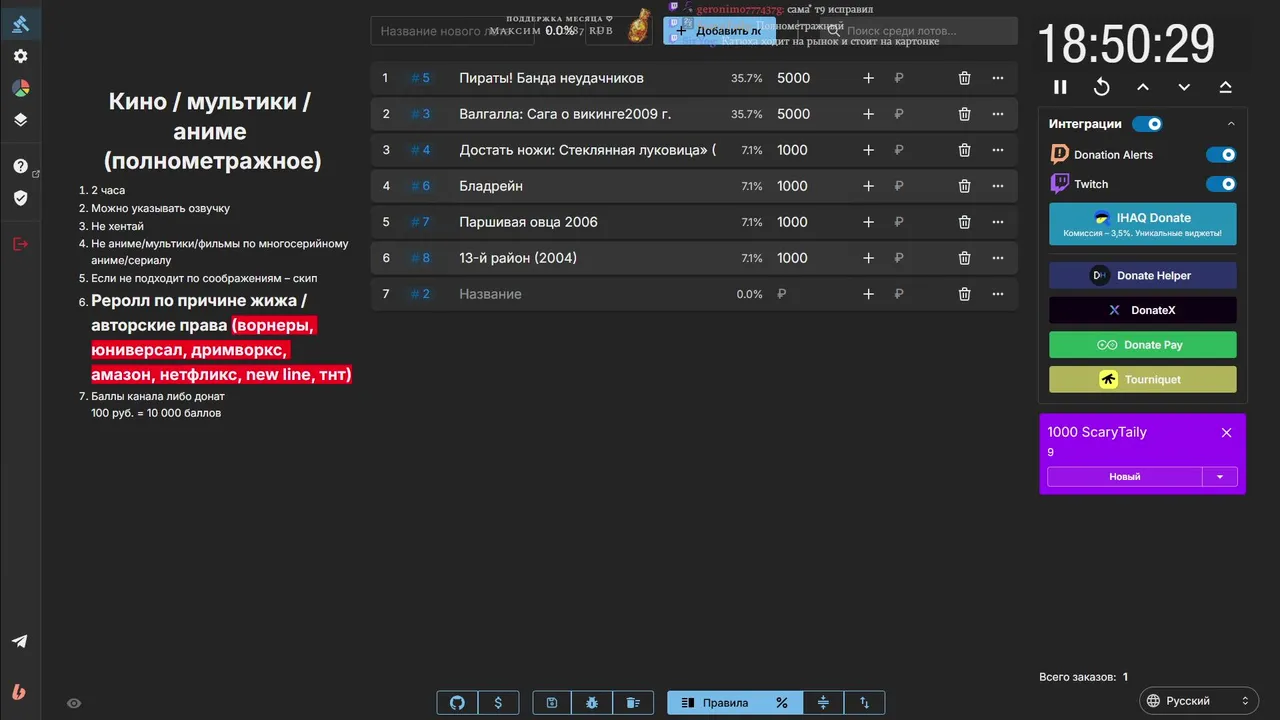Click the 35.7% value for Пираты!

tap(746, 78)
